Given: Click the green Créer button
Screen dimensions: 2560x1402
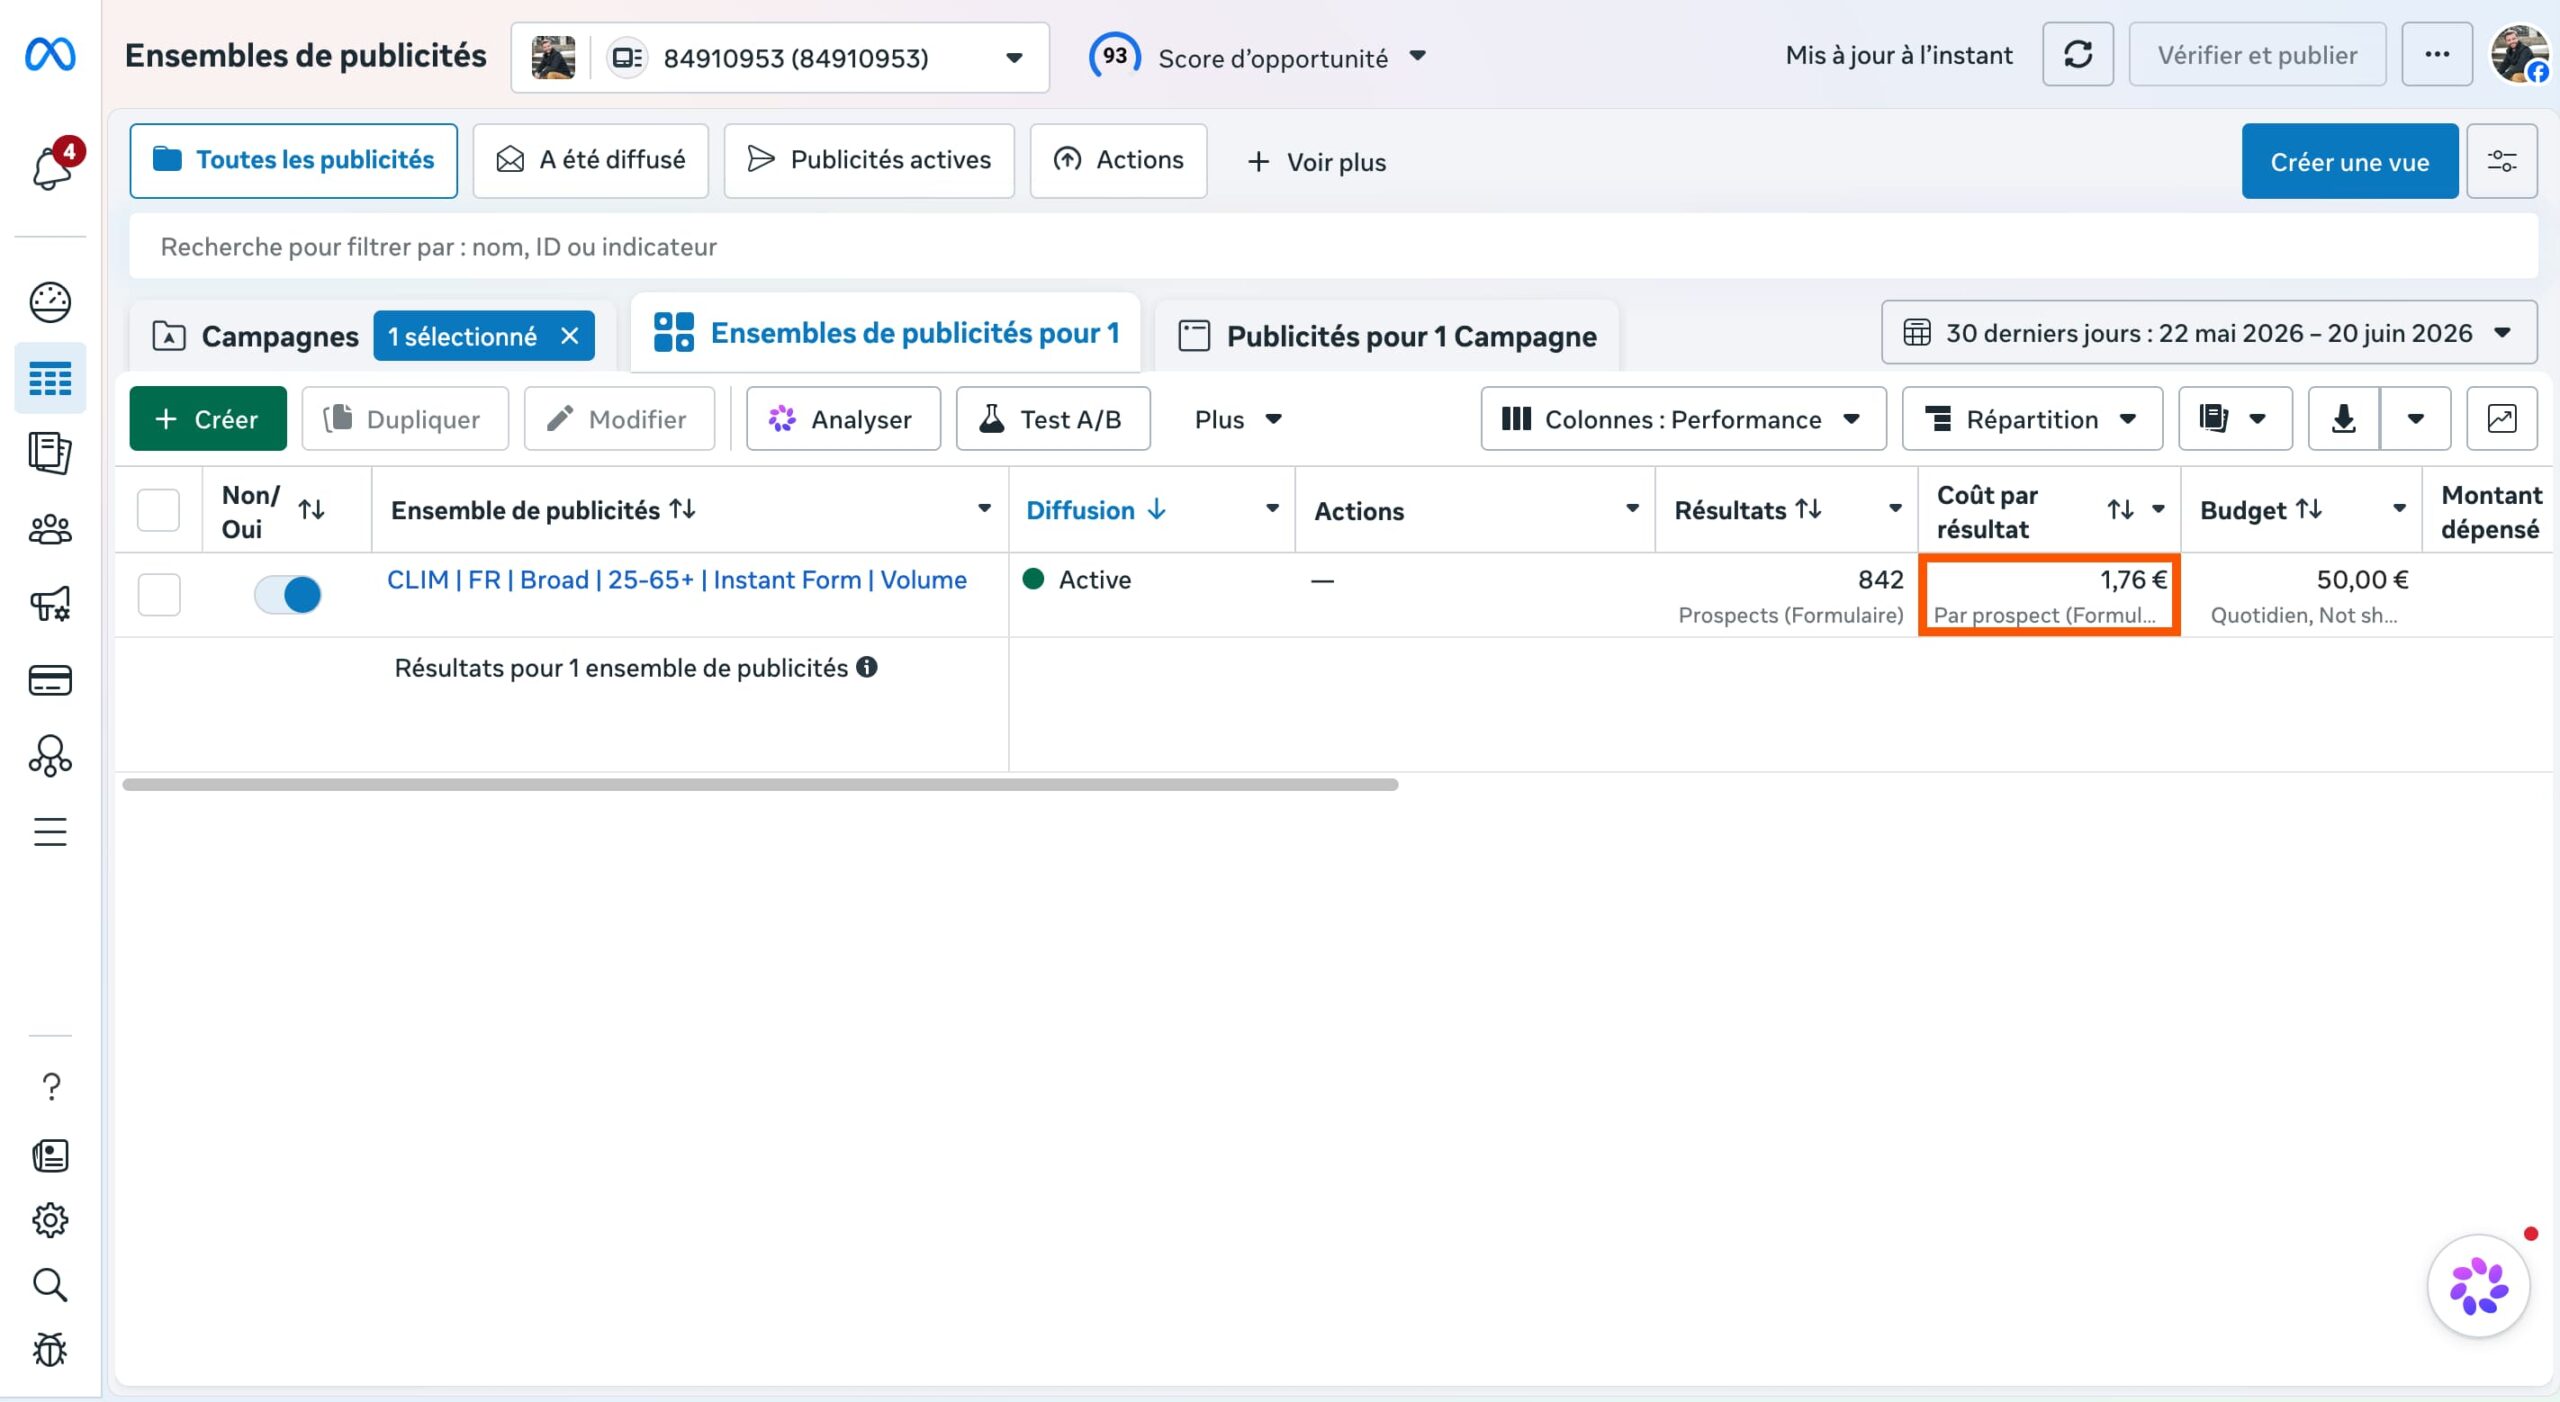Looking at the screenshot, I should (207, 419).
